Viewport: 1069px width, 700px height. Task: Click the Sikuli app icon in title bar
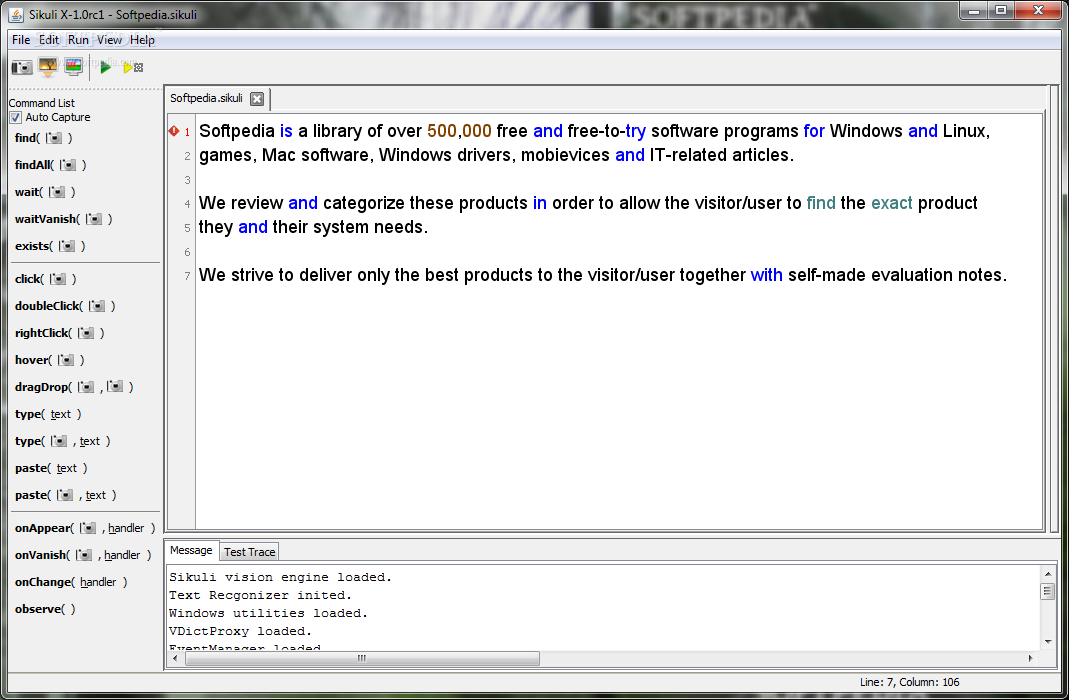coord(16,14)
